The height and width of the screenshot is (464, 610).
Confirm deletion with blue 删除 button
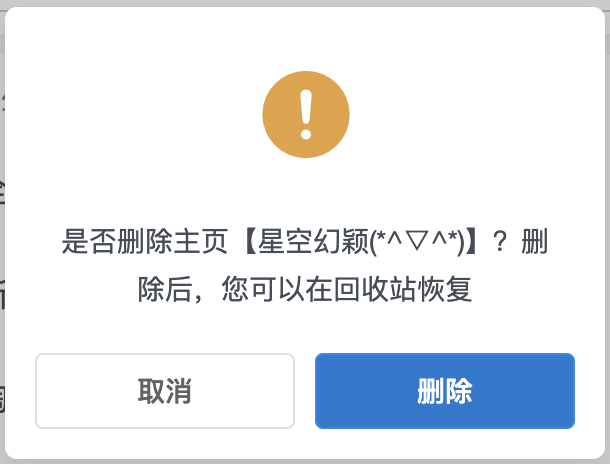(445, 391)
